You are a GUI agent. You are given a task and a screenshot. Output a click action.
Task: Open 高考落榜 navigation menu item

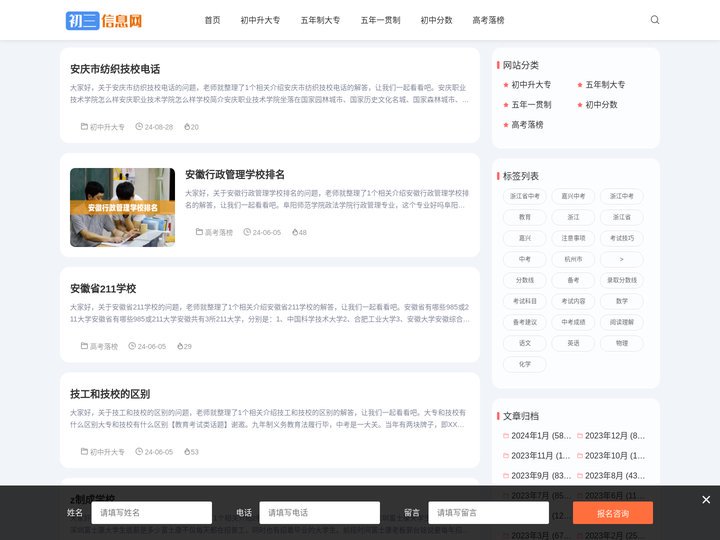[489, 20]
